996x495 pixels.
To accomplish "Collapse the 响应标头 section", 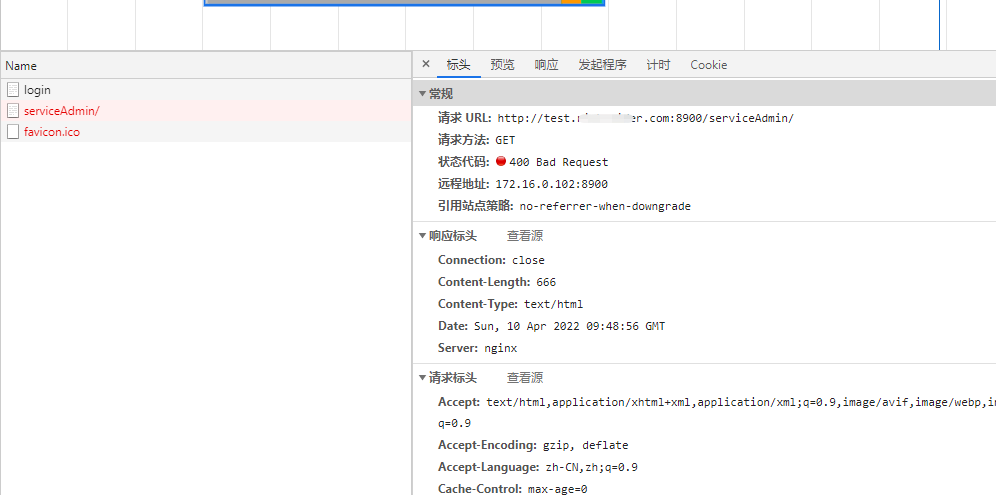I will tap(422, 236).
